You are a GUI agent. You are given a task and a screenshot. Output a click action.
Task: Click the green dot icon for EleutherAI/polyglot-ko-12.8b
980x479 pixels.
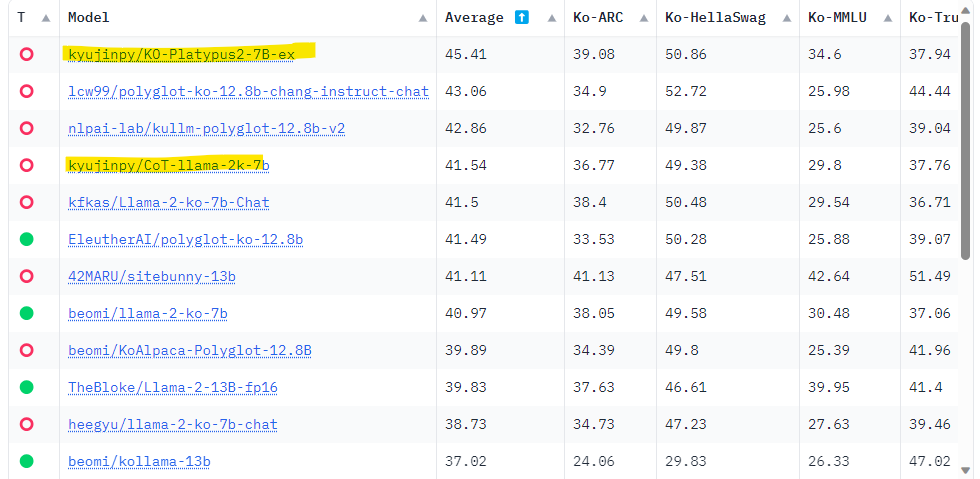coord(26,239)
